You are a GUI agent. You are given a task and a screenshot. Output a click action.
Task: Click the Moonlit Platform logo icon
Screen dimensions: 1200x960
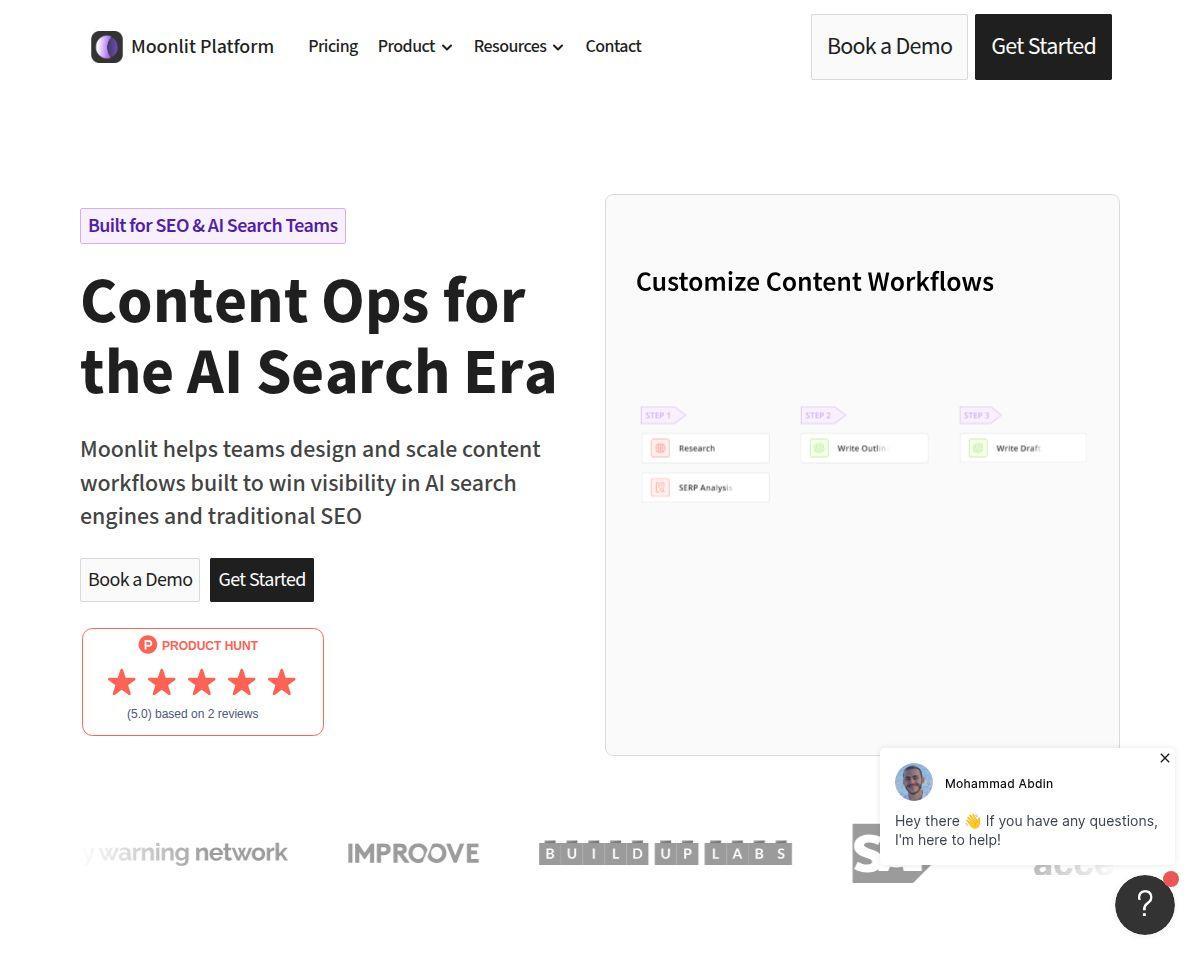tap(107, 47)
